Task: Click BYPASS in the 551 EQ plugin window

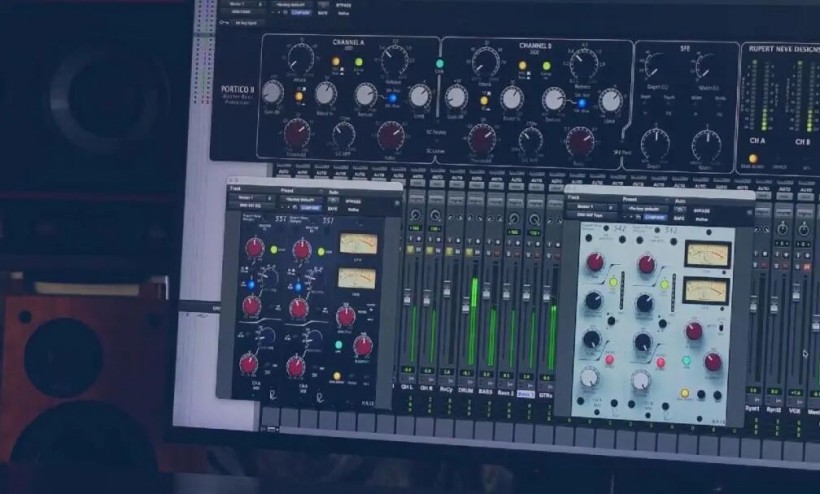Action: tap(353, 201)
